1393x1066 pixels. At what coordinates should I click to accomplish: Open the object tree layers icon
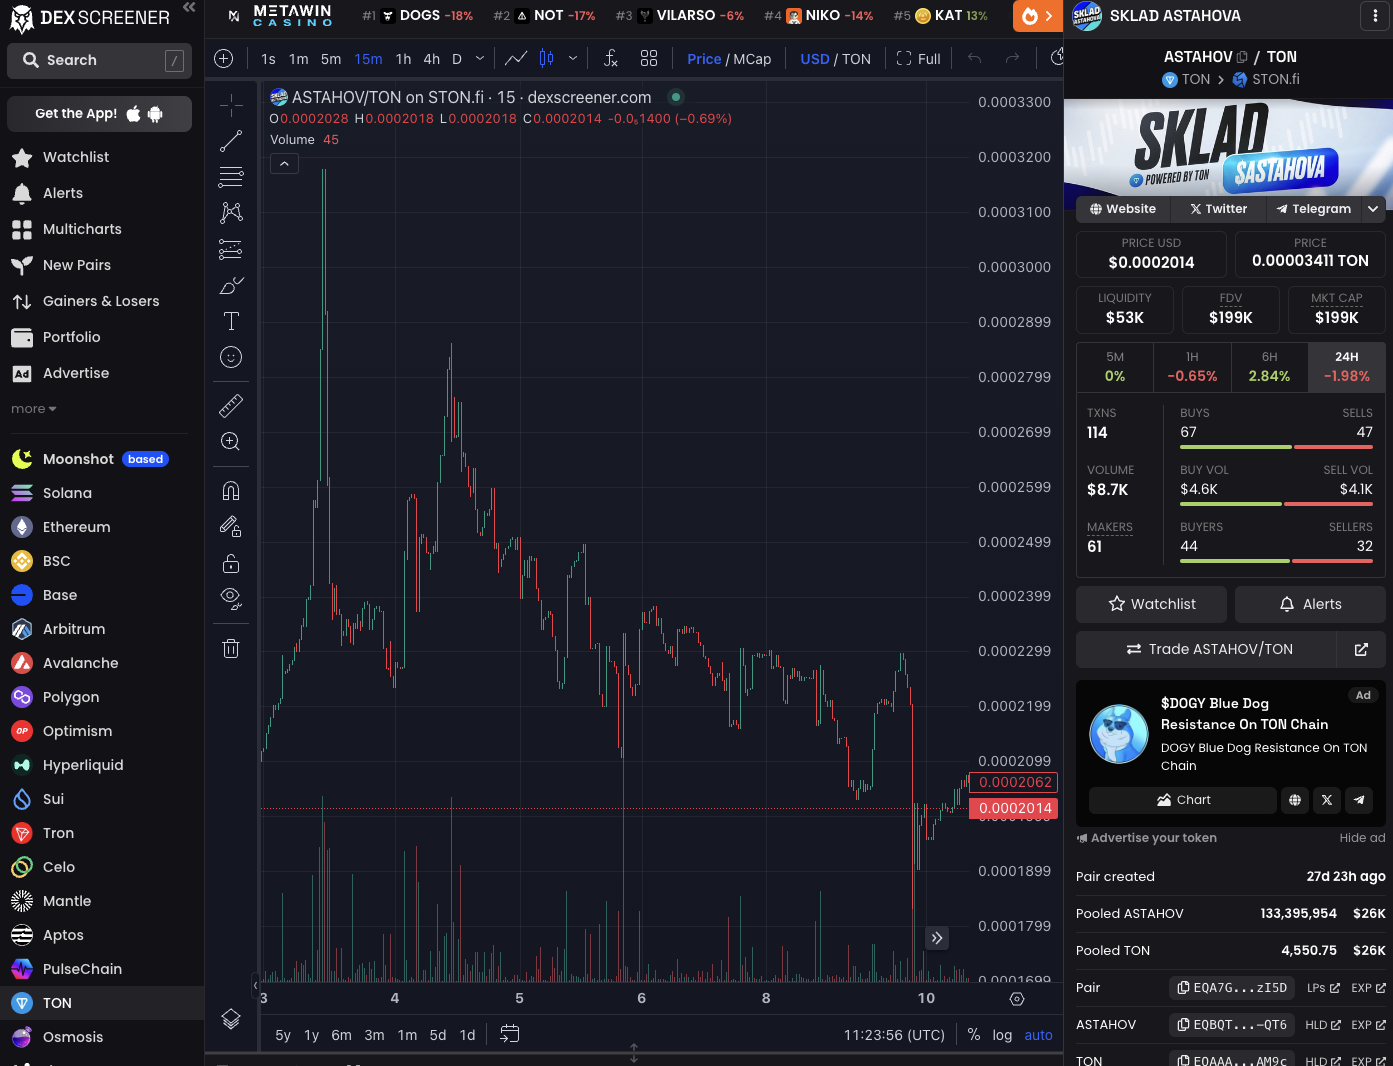[x=231, y=1019]
